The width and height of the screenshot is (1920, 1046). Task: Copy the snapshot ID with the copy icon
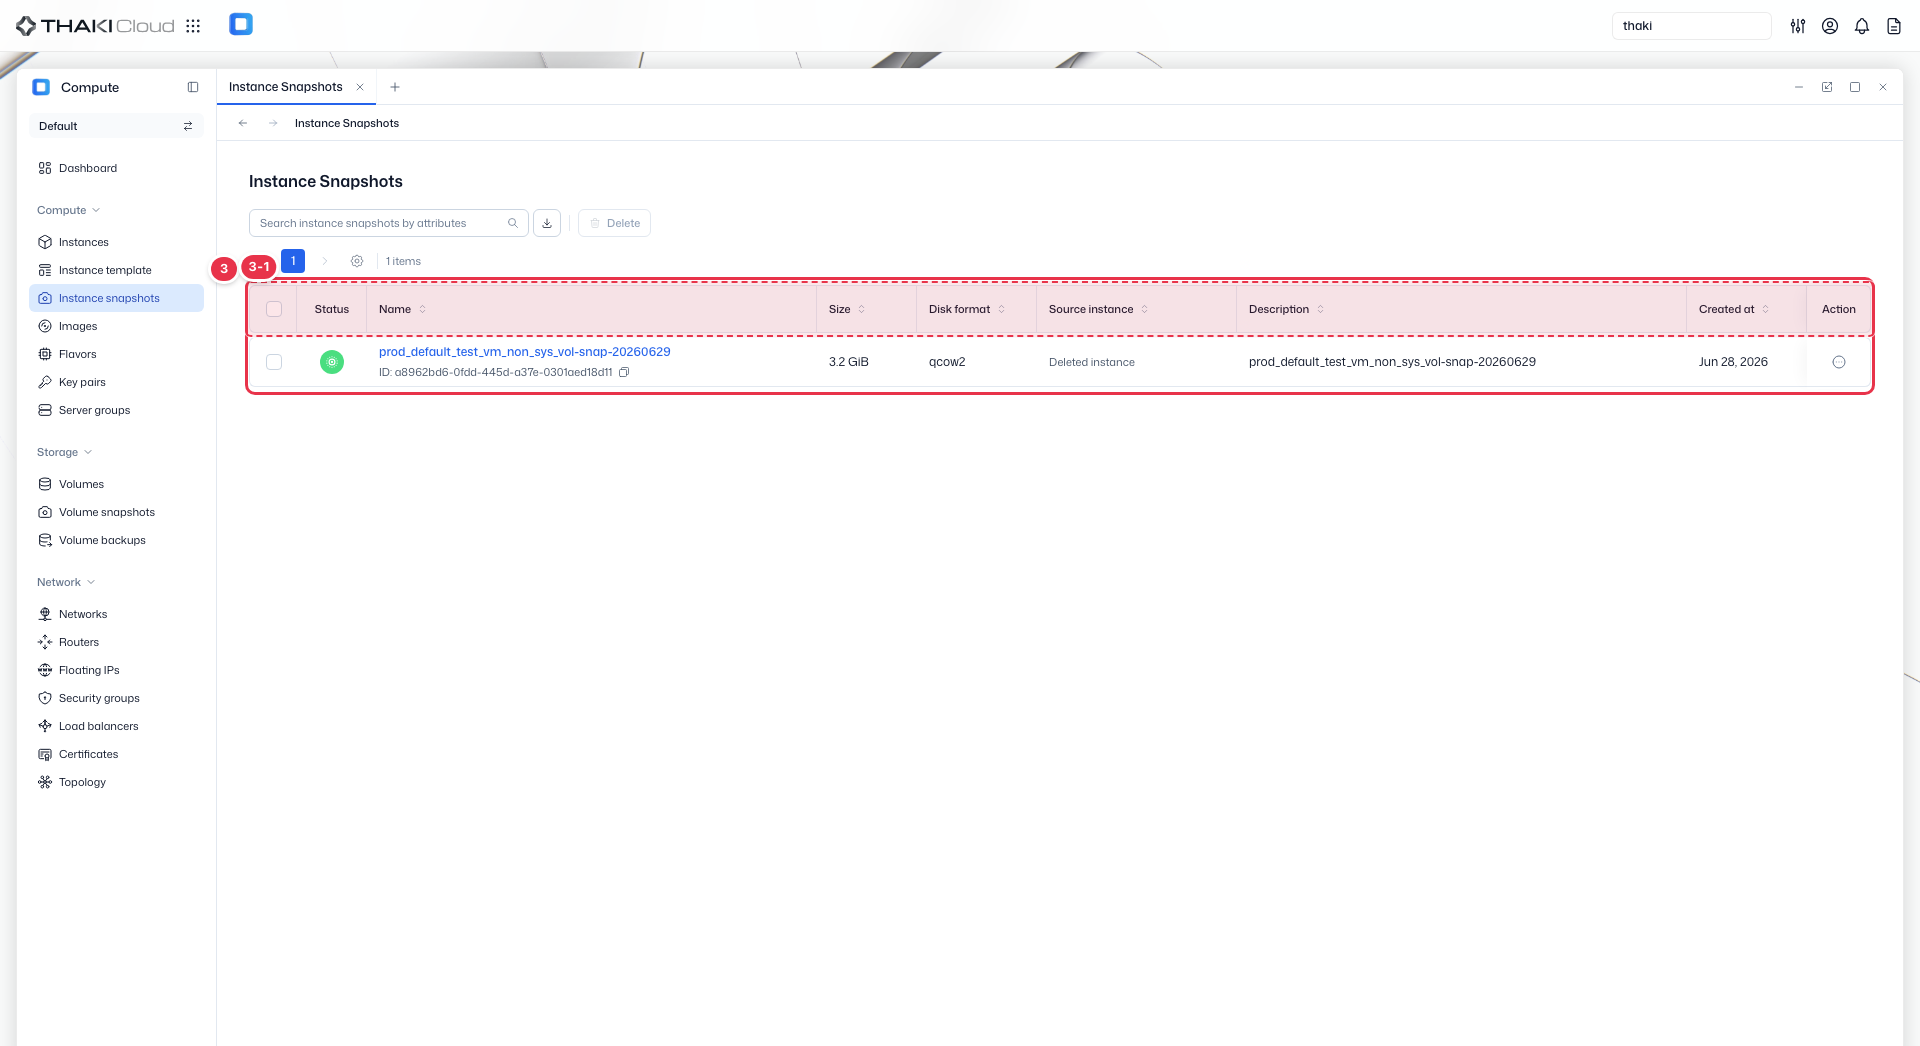click(x=624, y=372)
